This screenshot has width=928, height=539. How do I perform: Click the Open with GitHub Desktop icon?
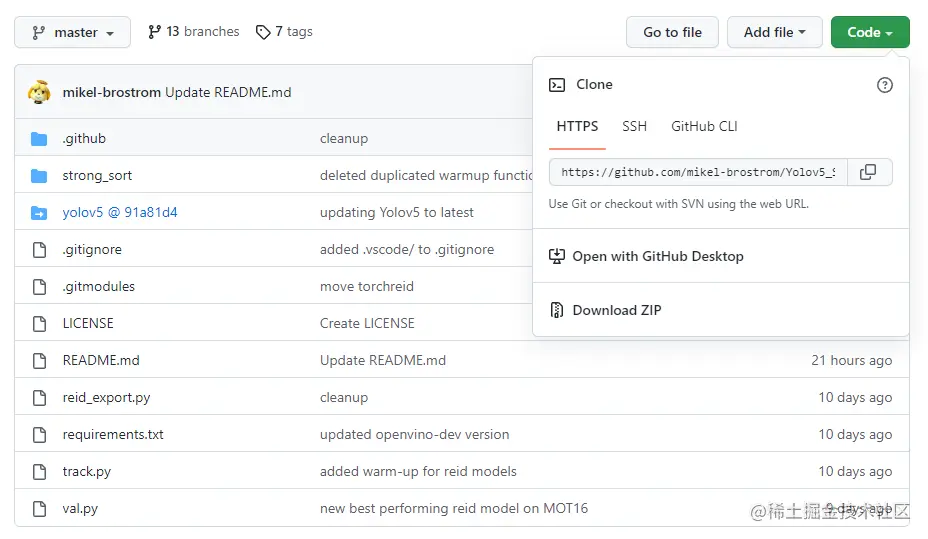point(557,256)
